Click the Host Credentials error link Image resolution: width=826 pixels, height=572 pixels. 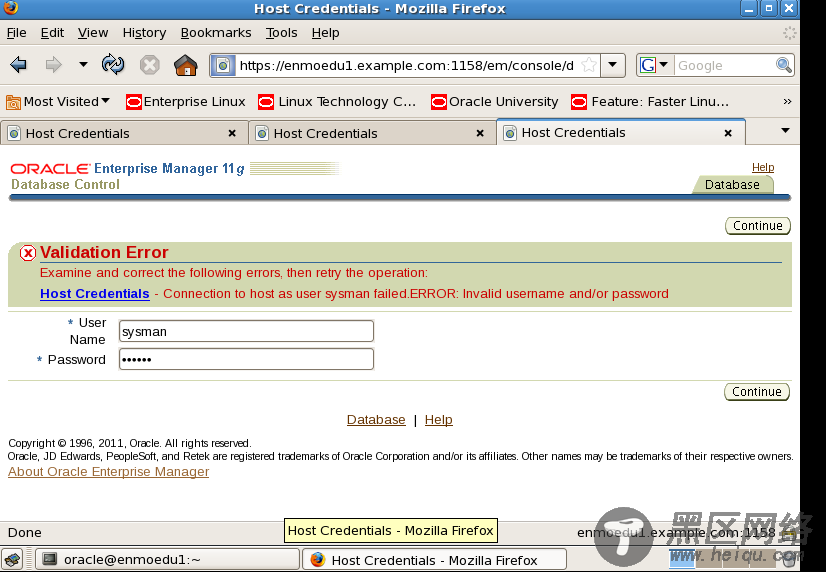point(95,293)
